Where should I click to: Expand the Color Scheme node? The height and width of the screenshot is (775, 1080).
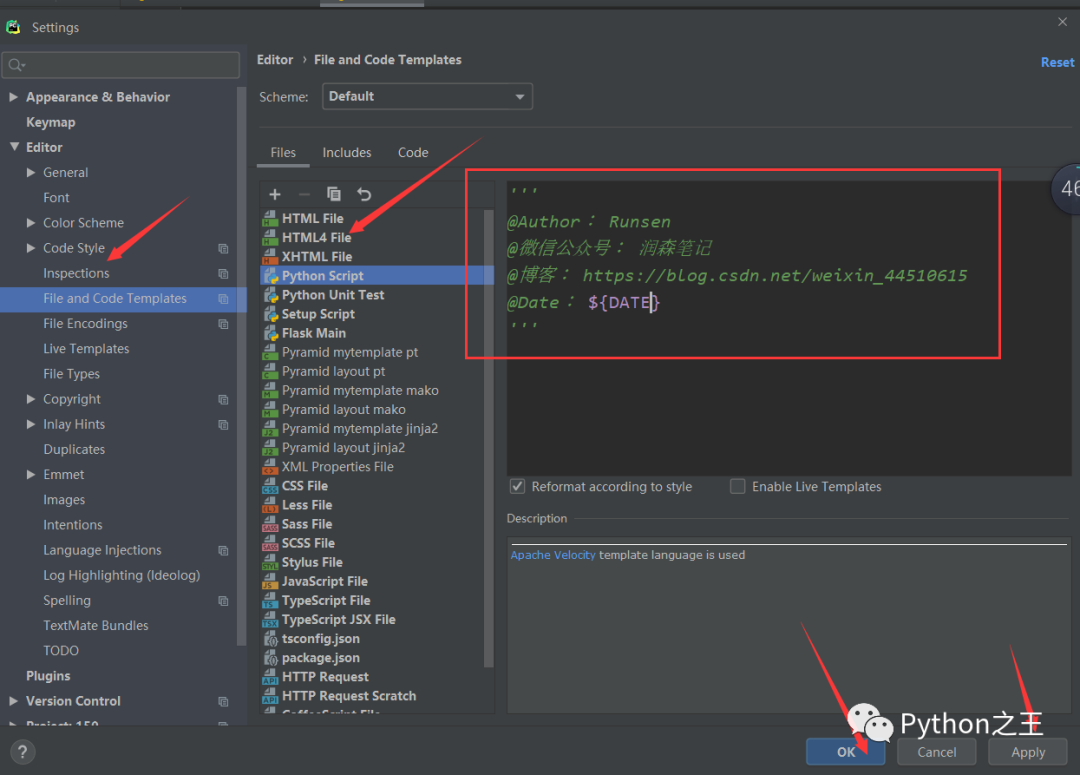(31, 223)
